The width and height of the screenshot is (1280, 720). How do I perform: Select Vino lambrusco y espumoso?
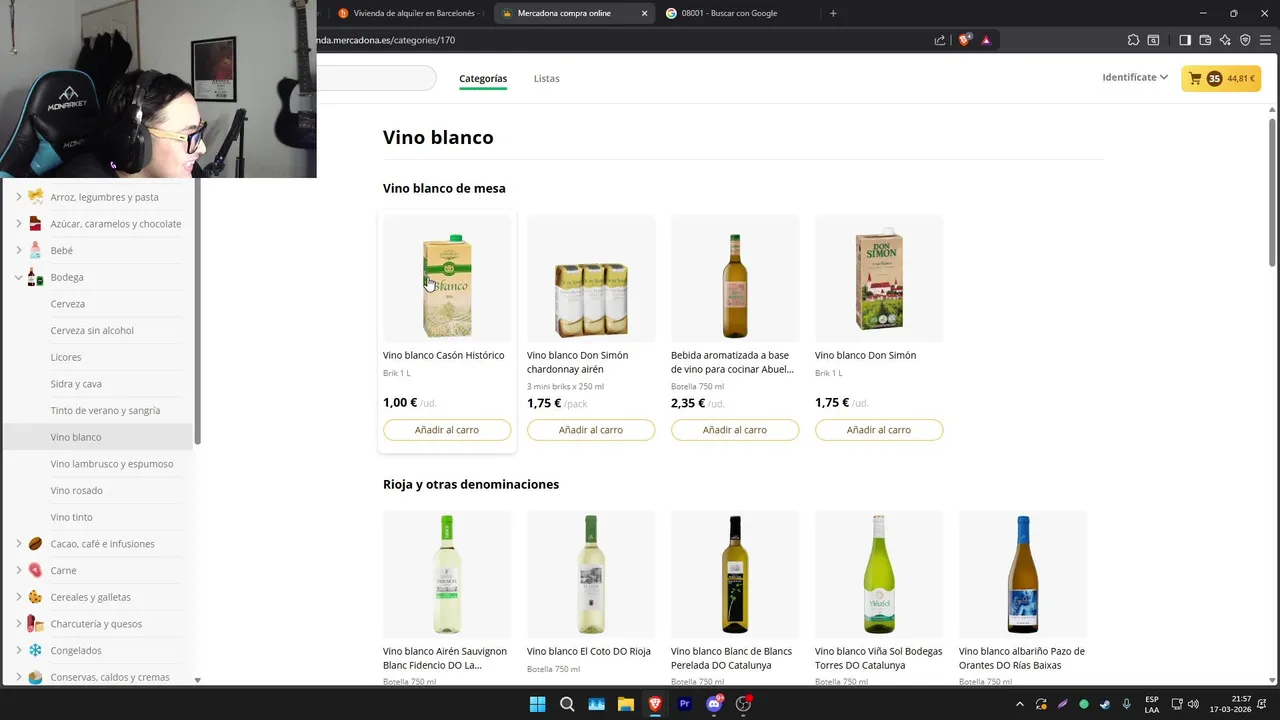click(x=112, y=464)
